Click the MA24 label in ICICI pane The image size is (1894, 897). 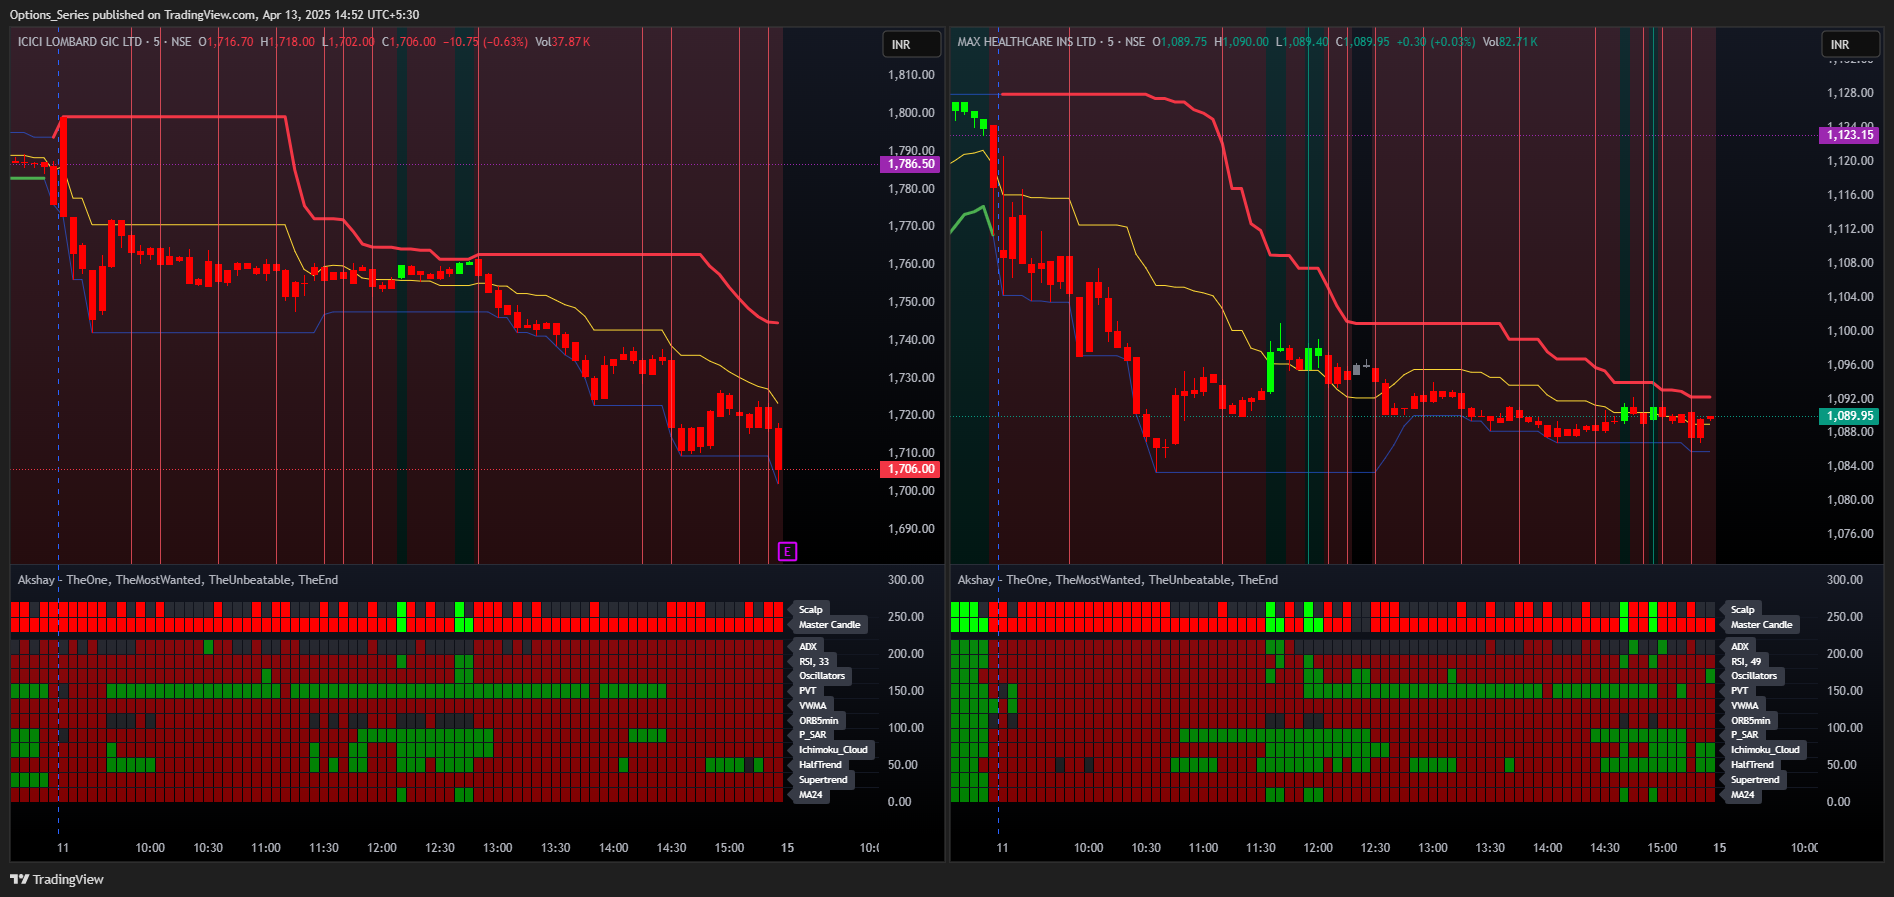810,795
